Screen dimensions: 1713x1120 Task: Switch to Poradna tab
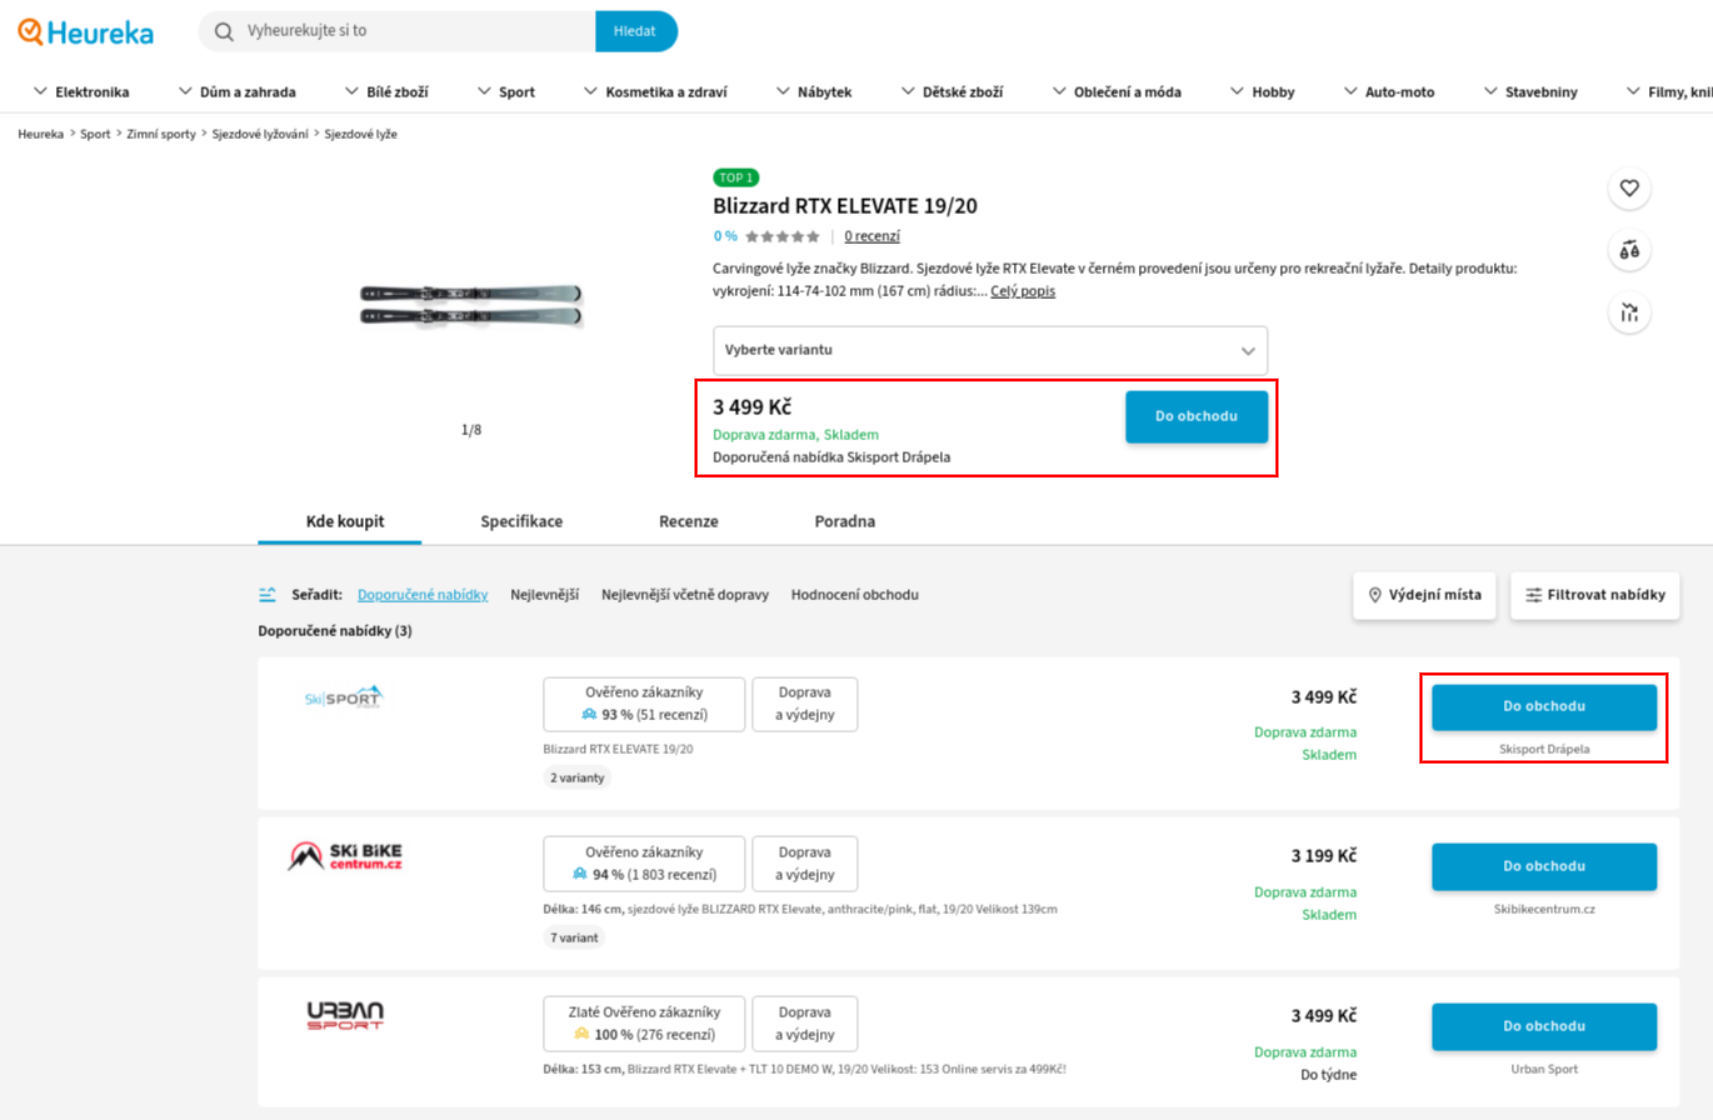point(844,521)
